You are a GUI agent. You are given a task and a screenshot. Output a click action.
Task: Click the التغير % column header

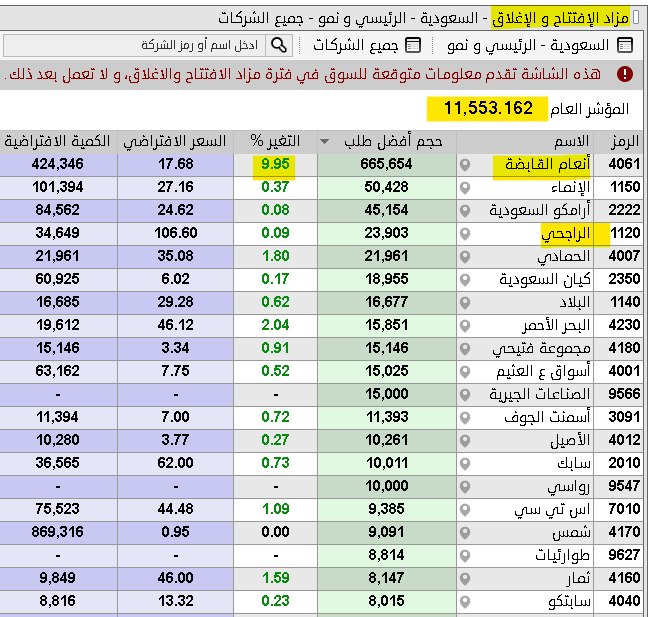click(275, 142)
